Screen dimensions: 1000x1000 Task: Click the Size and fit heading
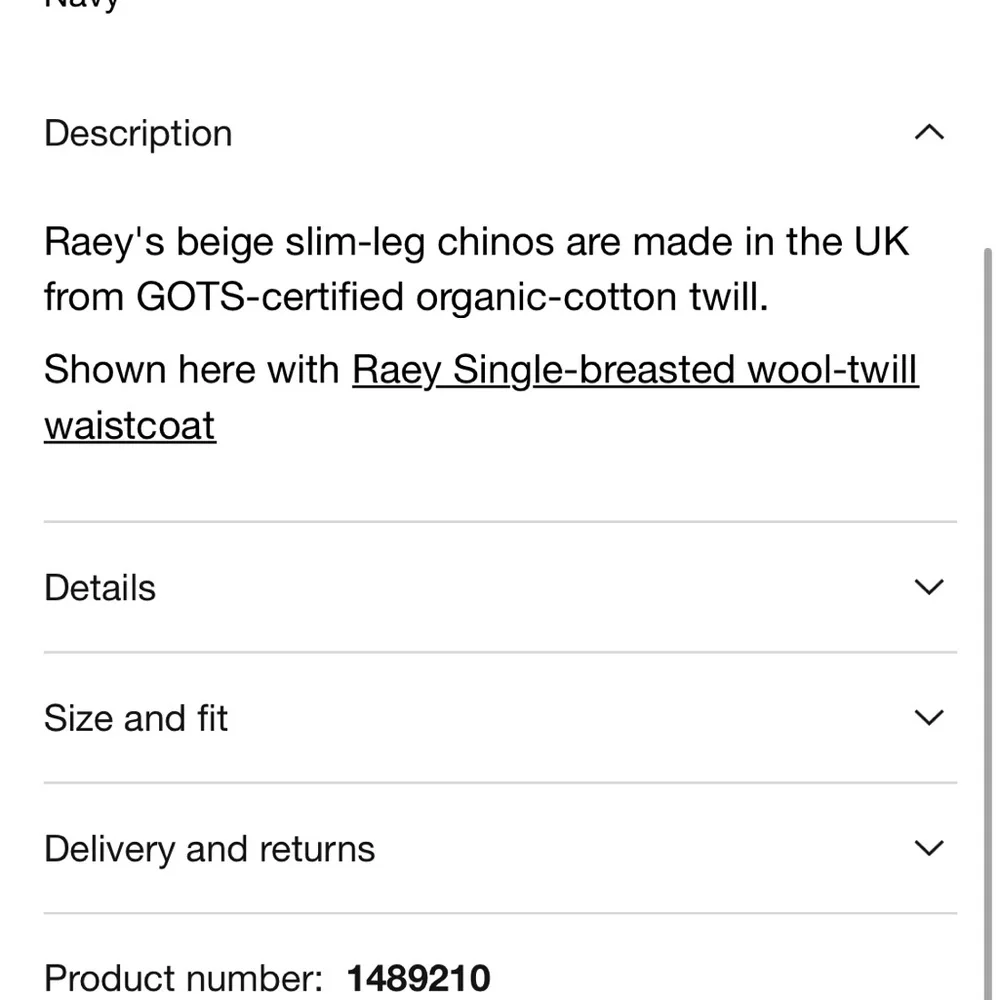135,717
